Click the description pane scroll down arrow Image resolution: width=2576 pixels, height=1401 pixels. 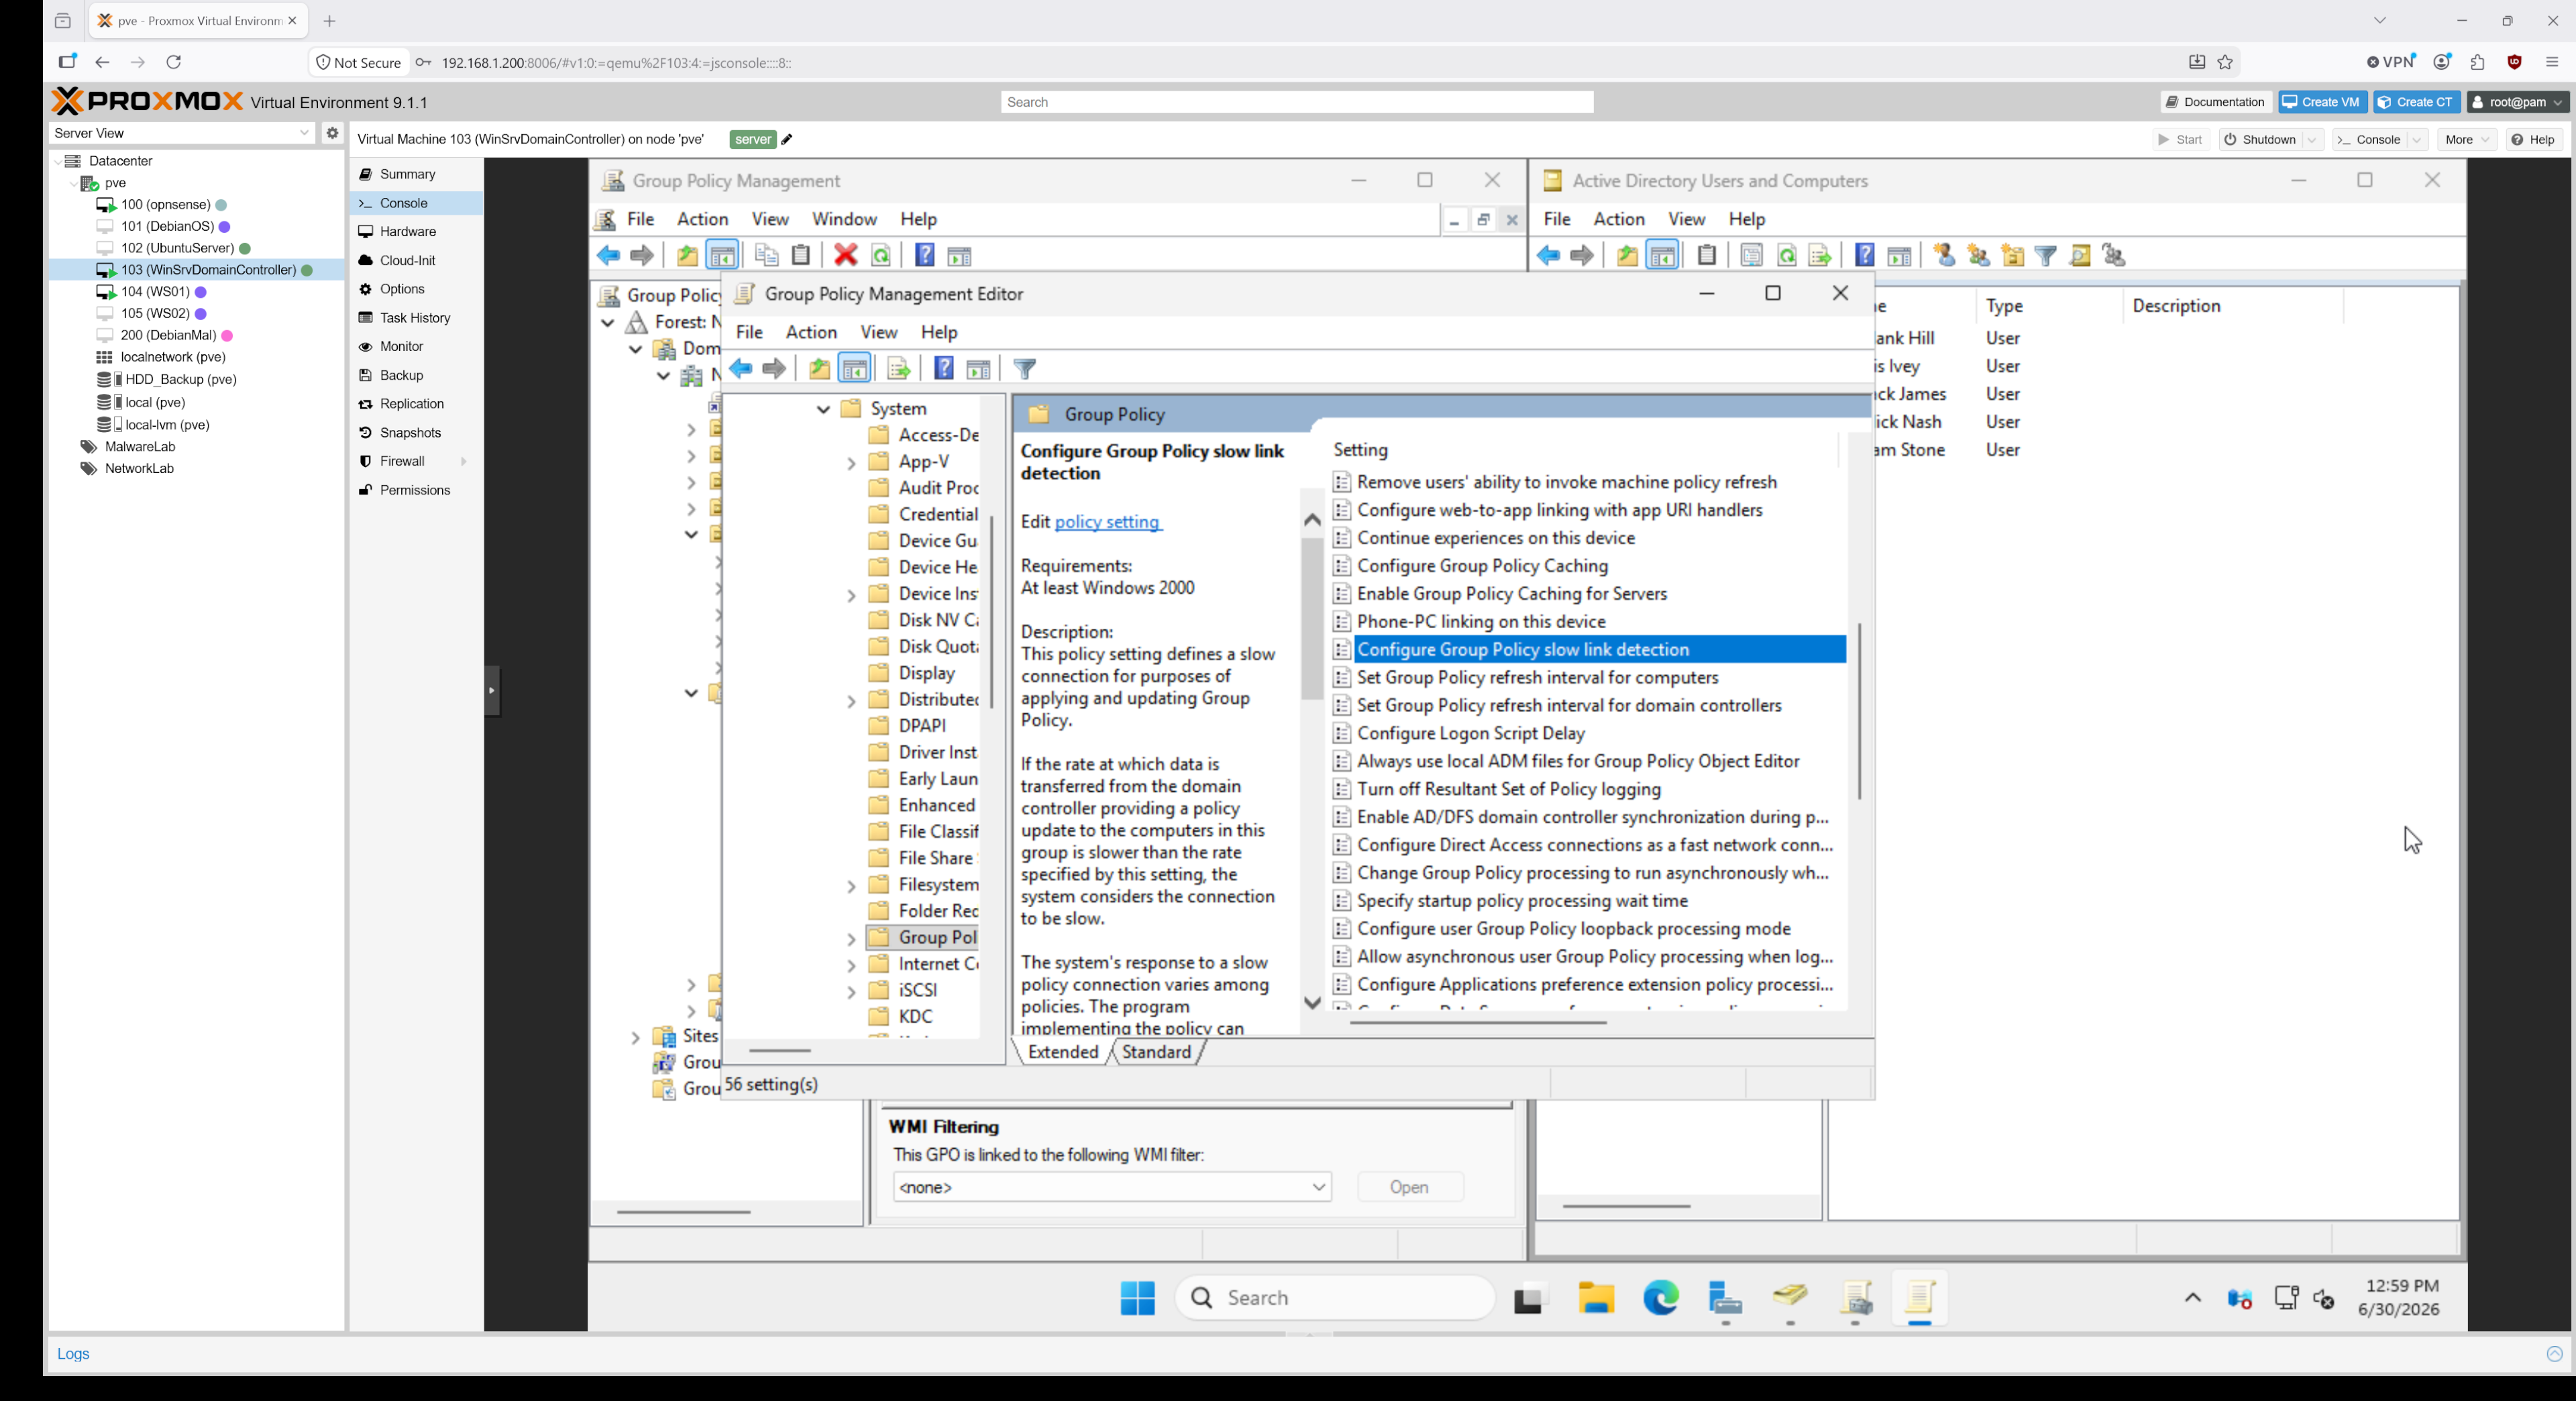(x=1312, y=1003)
